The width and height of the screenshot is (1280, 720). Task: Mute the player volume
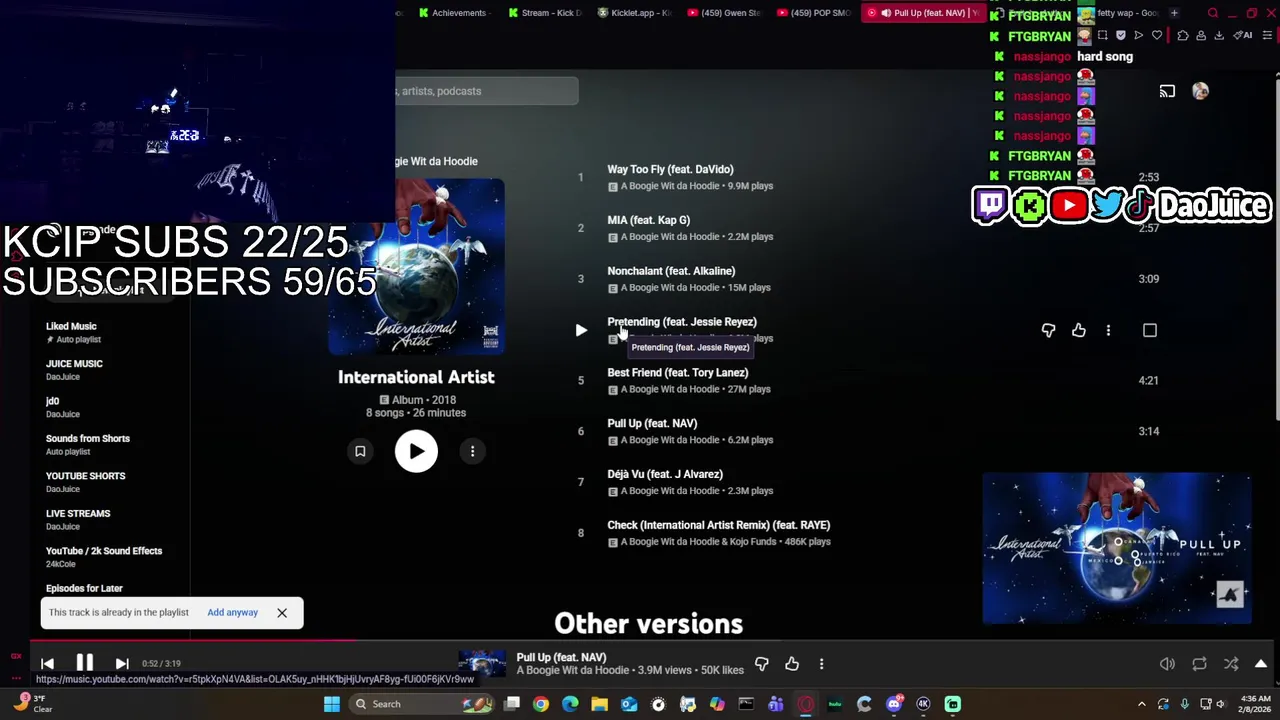tap(1167, 664)
